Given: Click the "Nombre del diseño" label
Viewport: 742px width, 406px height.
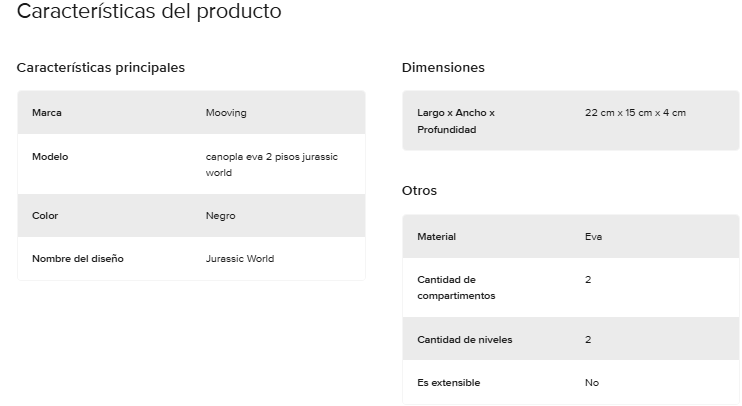Looking at the screenshot, I should [78, 259].
